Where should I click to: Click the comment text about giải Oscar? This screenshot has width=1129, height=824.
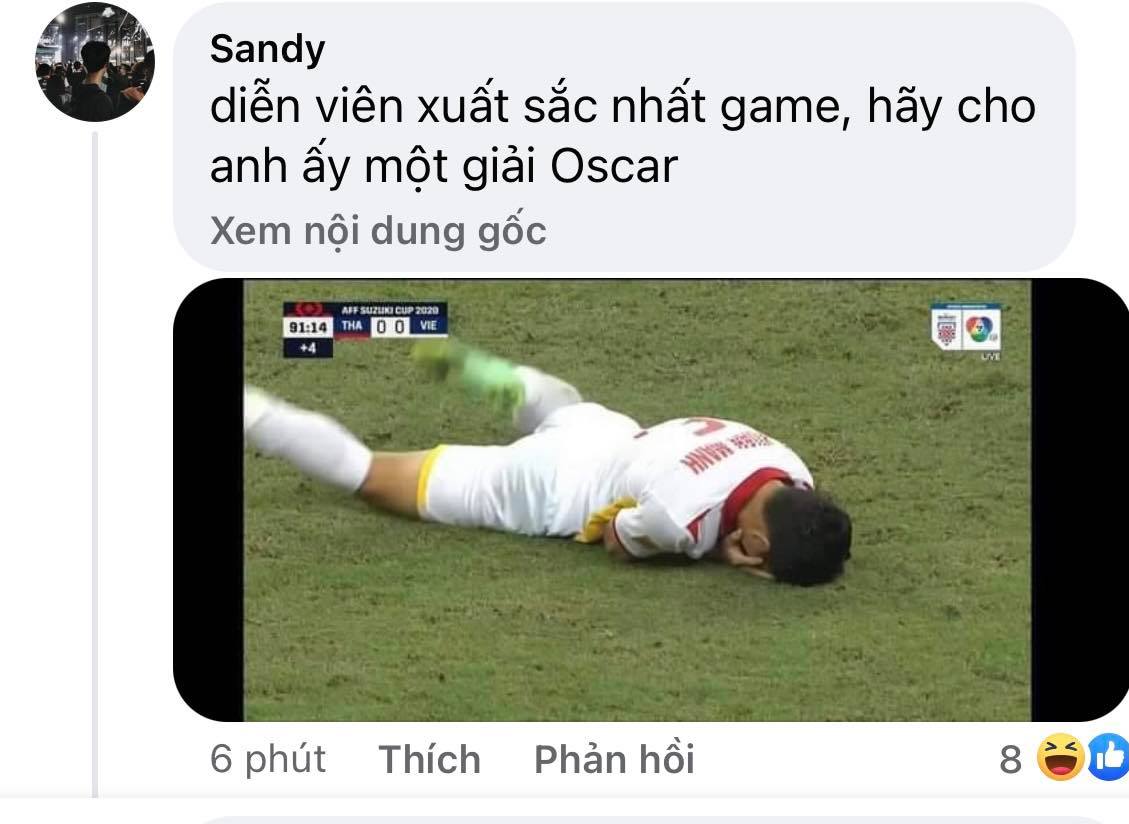click(623, 136)
